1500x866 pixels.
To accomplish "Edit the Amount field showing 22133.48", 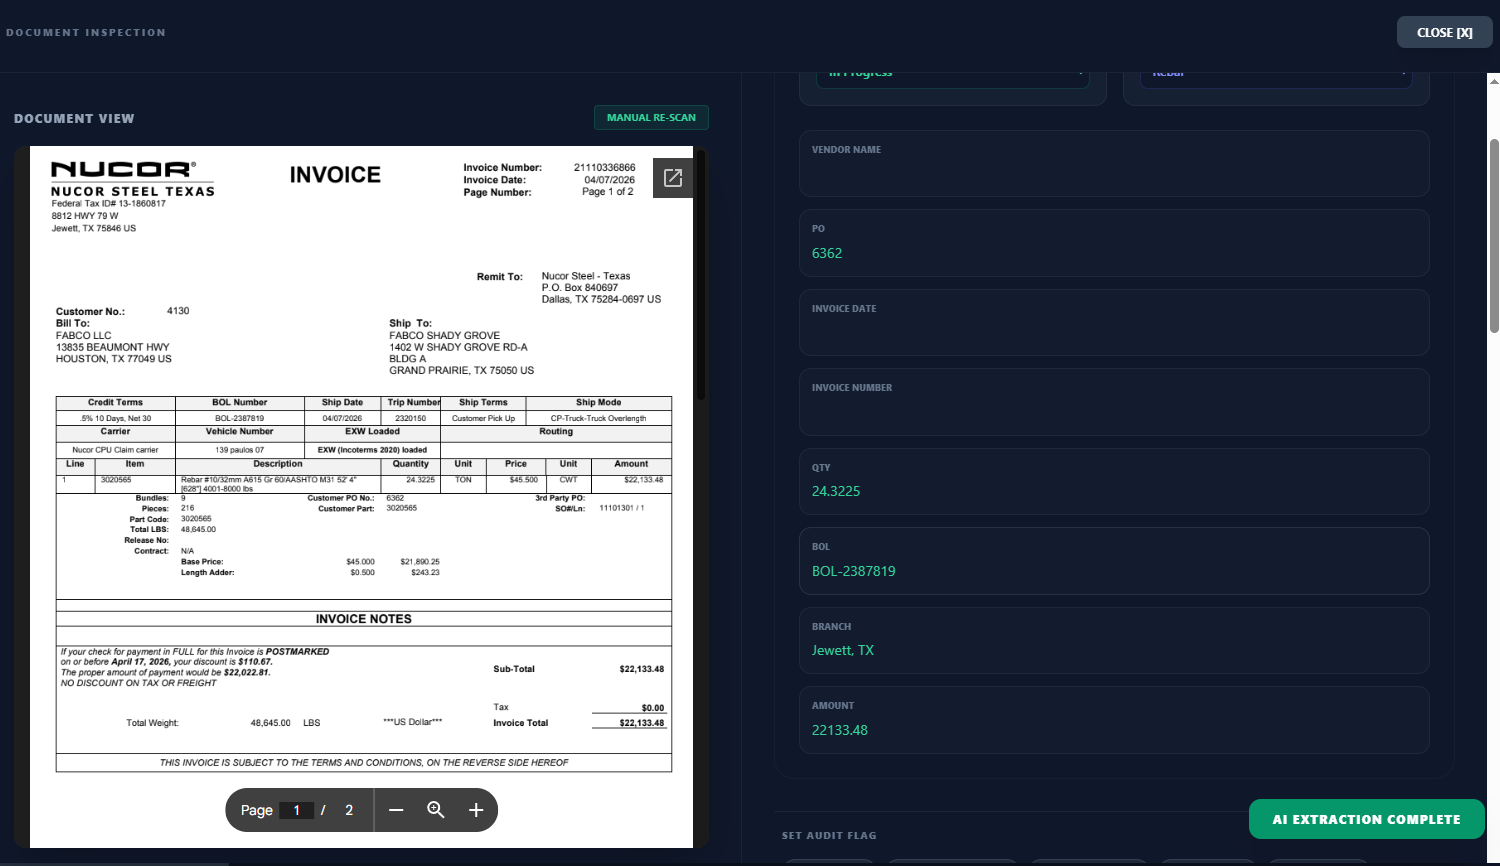I will [1114, 720].
